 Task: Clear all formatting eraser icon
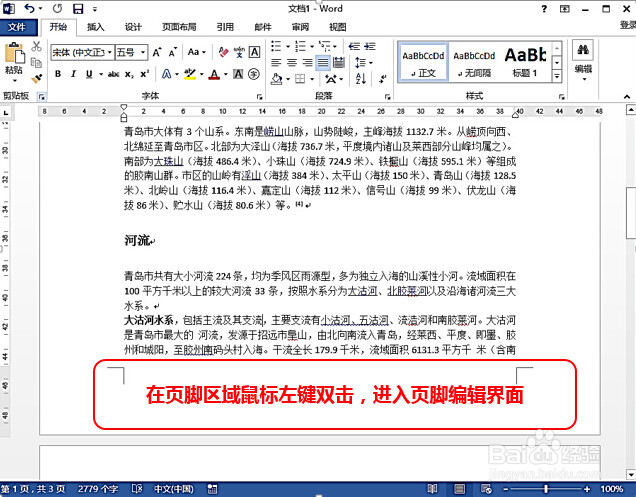pos(223,52)
